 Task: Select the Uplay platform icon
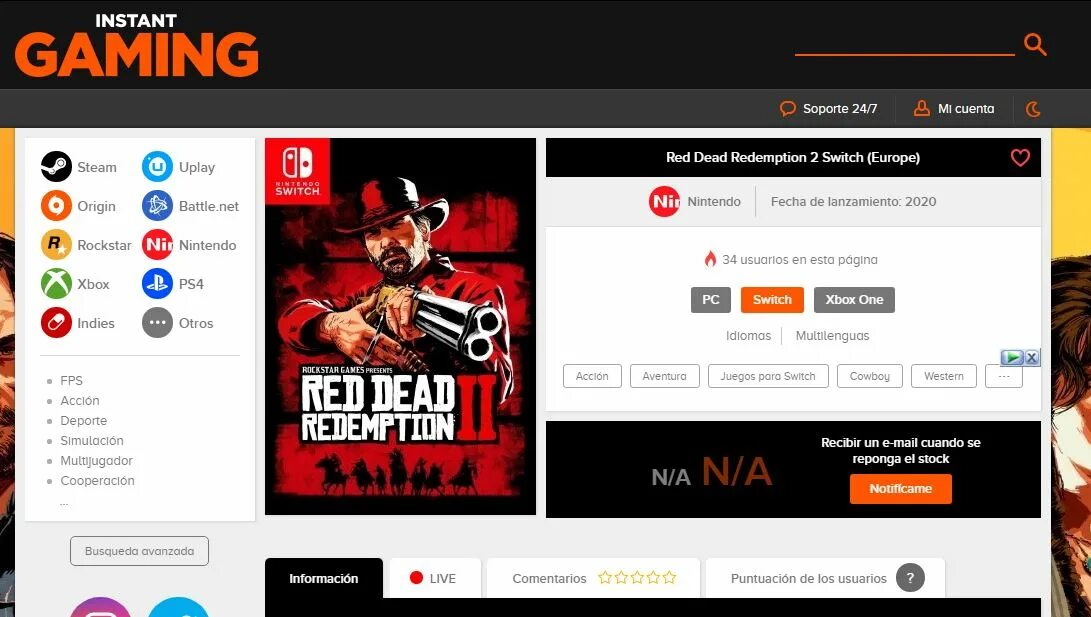(x=157, y=167)
